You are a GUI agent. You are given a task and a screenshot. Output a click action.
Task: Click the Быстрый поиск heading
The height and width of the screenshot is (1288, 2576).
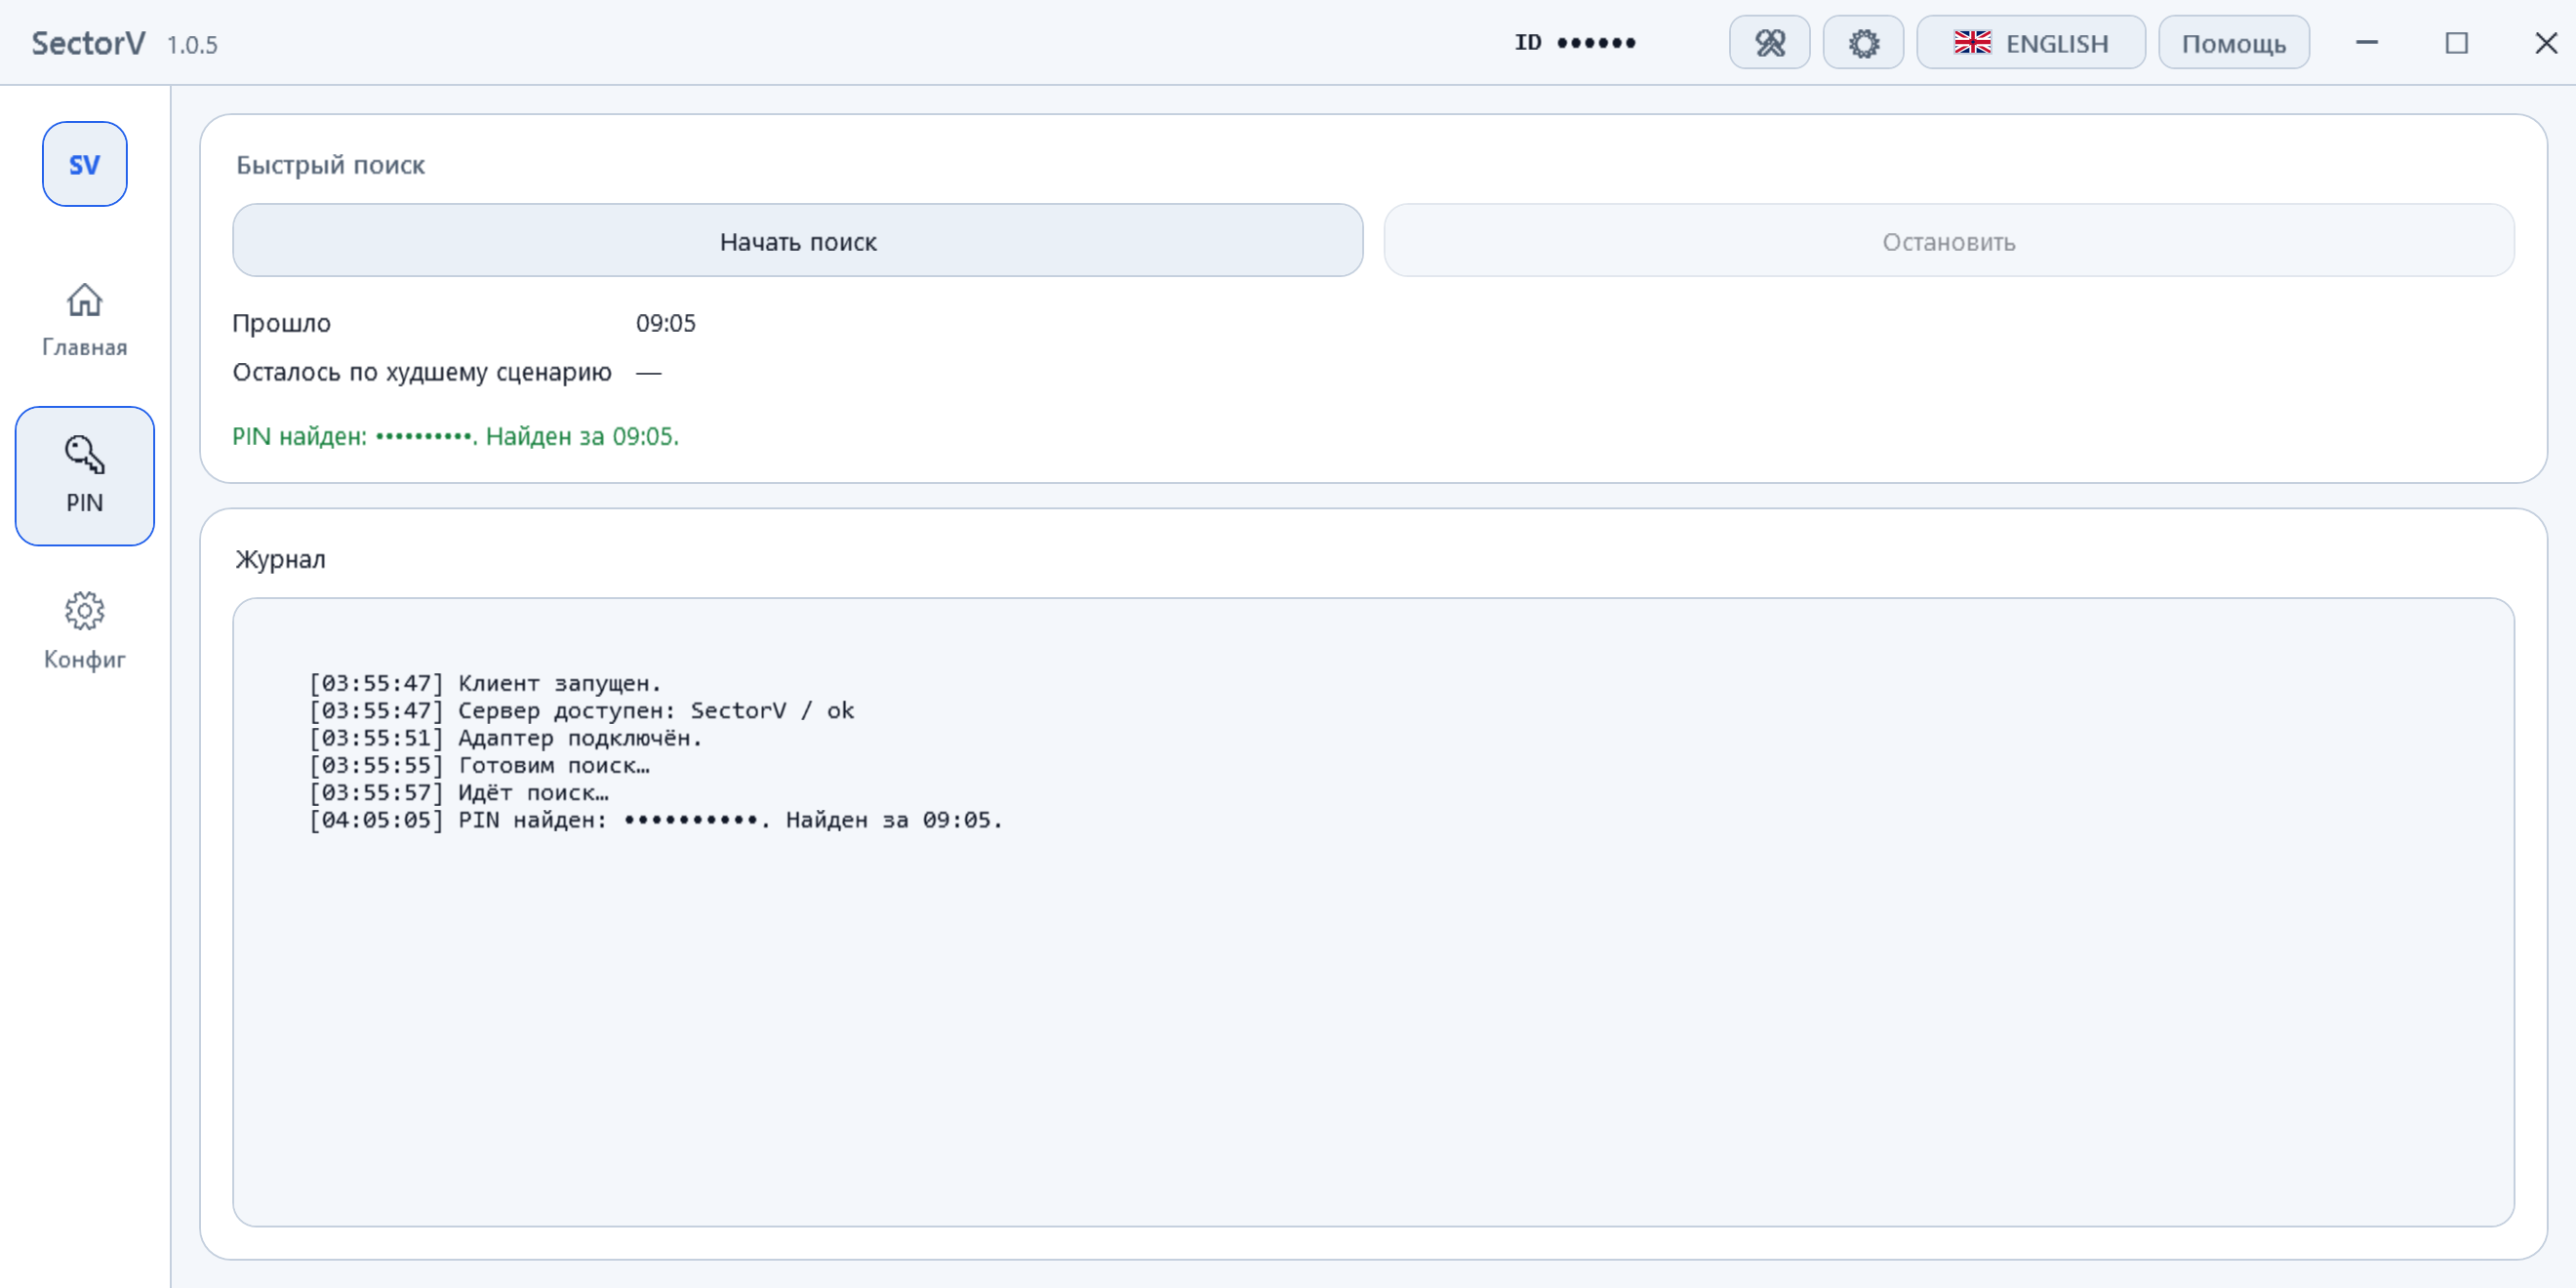pos(330,165)
